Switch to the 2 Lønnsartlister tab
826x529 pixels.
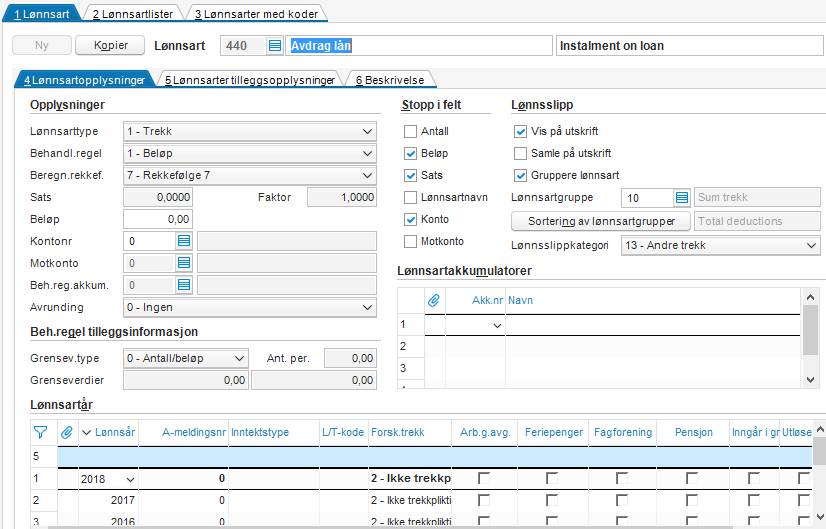point(133,14)
